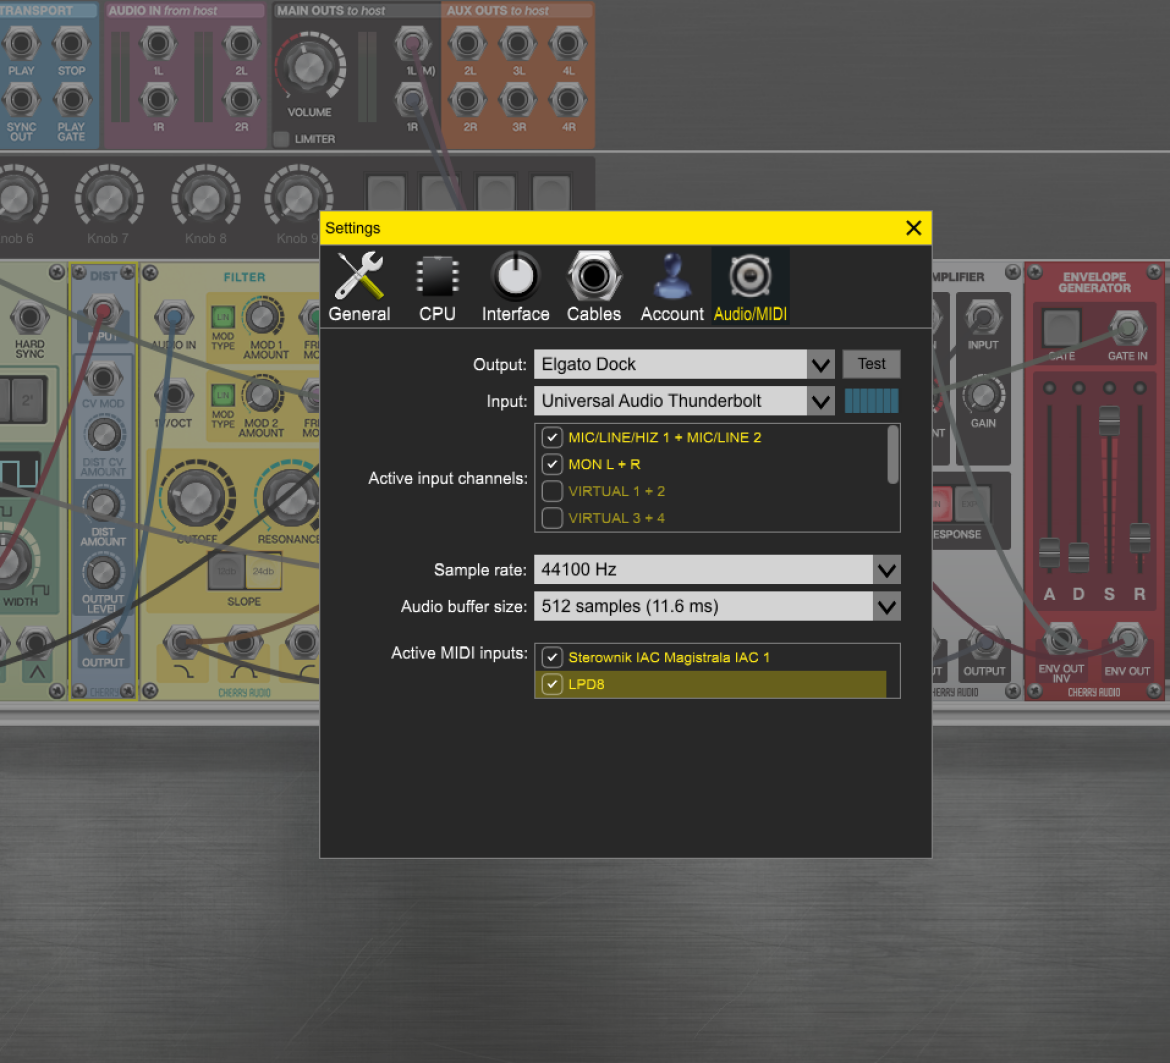Image resolution: width=1170 pixels, height=1063 pixels.
Task: Click Aux Outs 2R jack
Action: pyautogui.click(x=468, y=99)
